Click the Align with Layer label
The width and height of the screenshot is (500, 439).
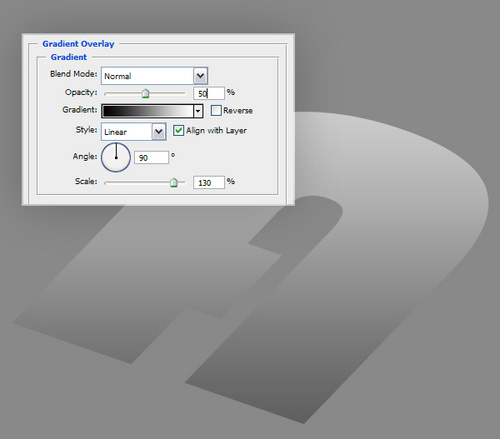216,130
